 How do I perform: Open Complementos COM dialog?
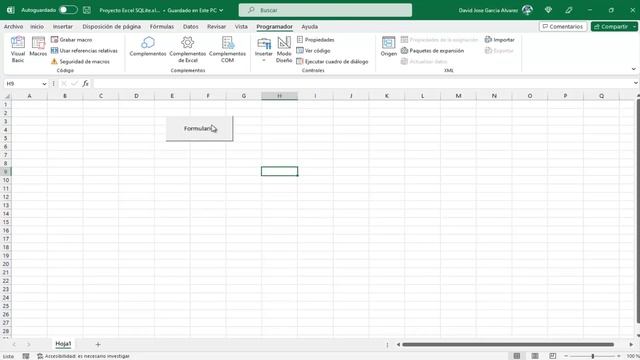227,49
